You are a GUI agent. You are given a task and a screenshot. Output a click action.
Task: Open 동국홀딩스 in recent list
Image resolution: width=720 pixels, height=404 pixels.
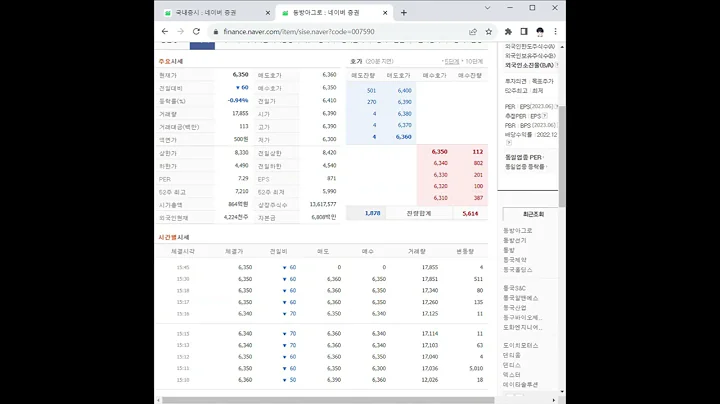tap(518, 269)
